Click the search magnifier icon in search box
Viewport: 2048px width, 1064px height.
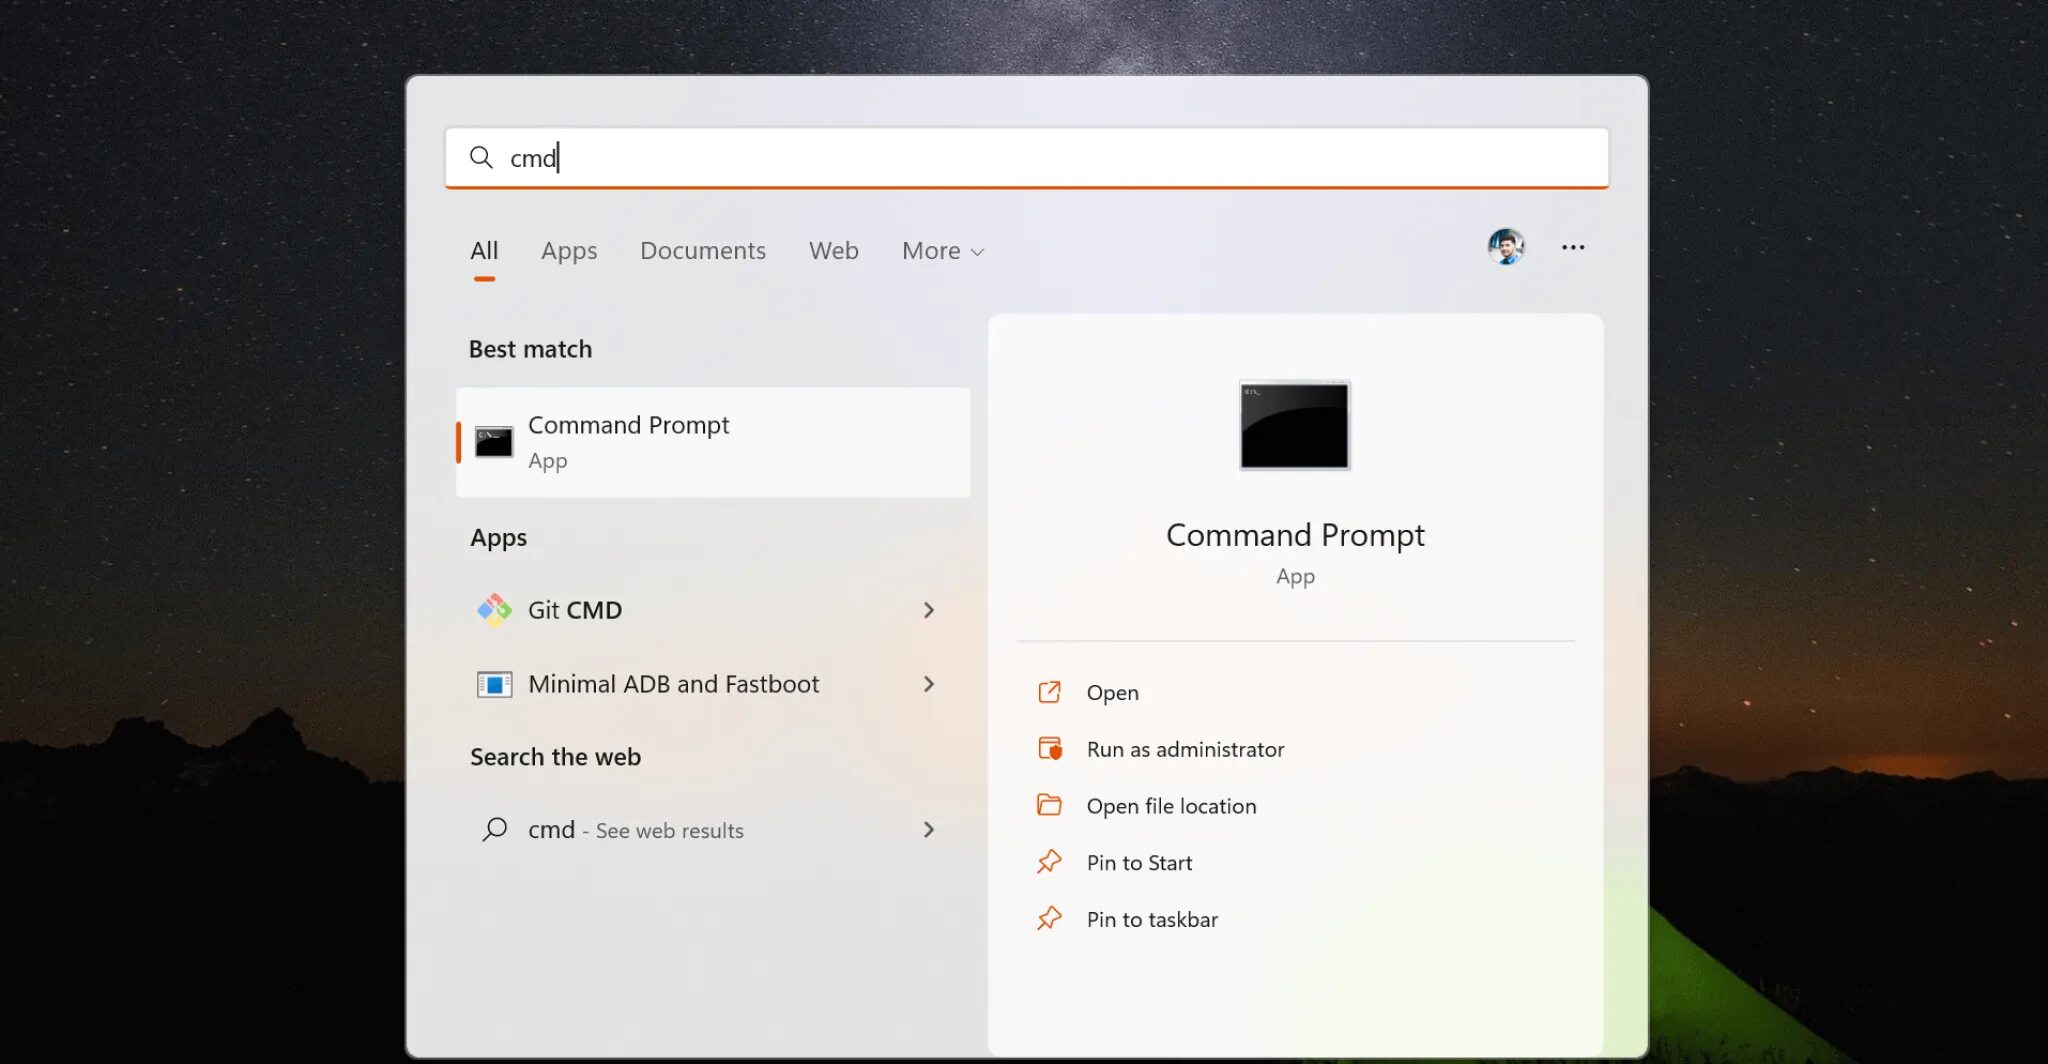click(x=481, y=157)
